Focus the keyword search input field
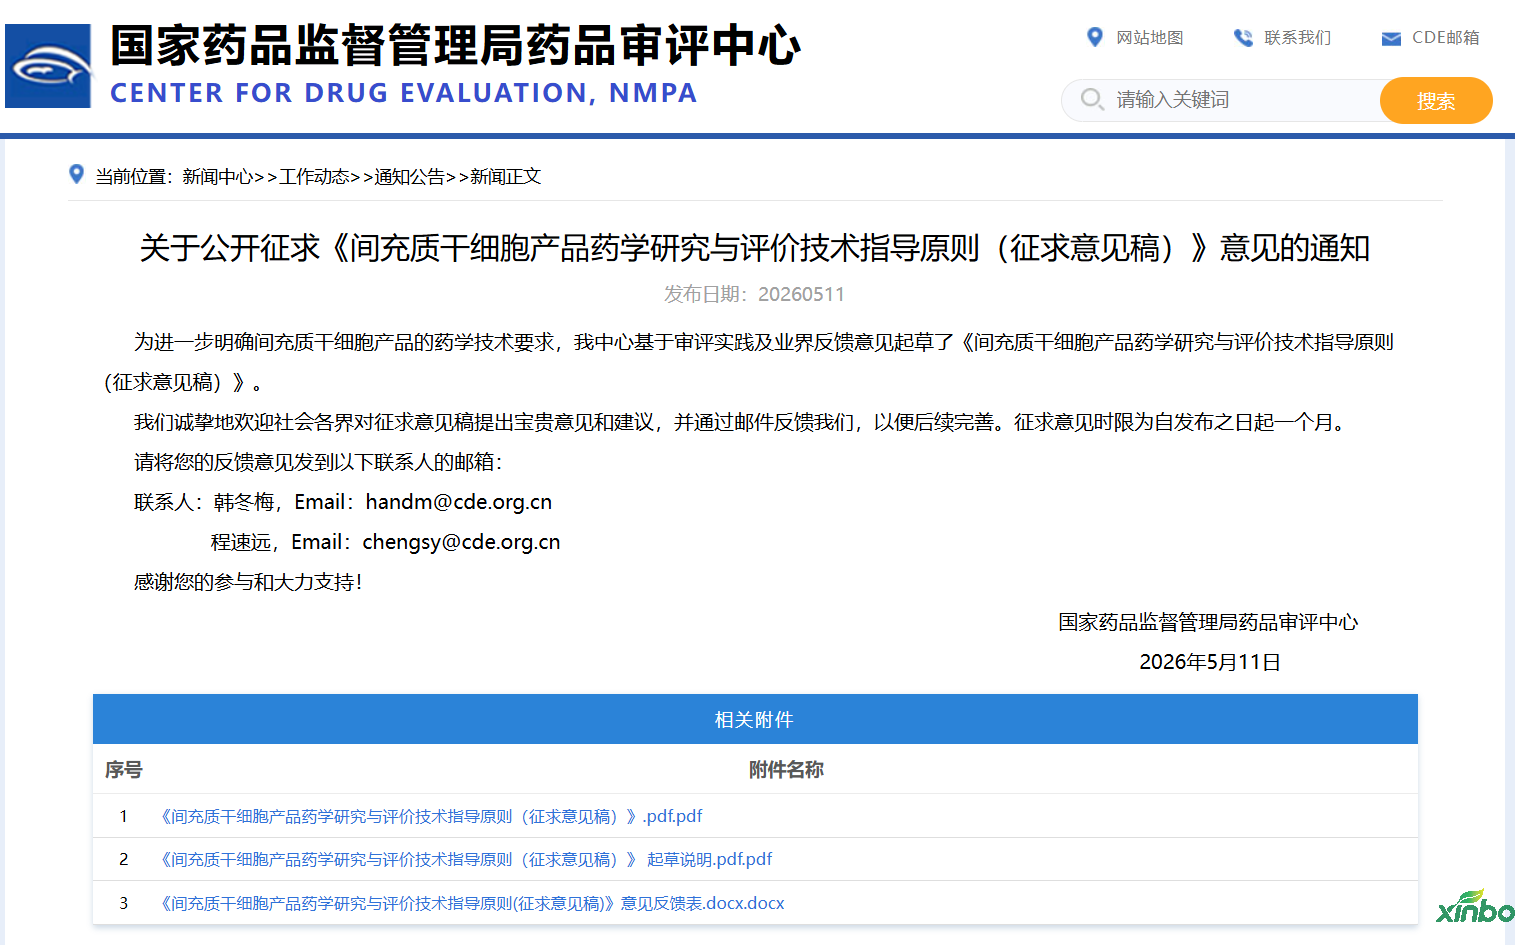Screen dimensions: 1515x945 pyautogui.click(x=1240, y=100)
